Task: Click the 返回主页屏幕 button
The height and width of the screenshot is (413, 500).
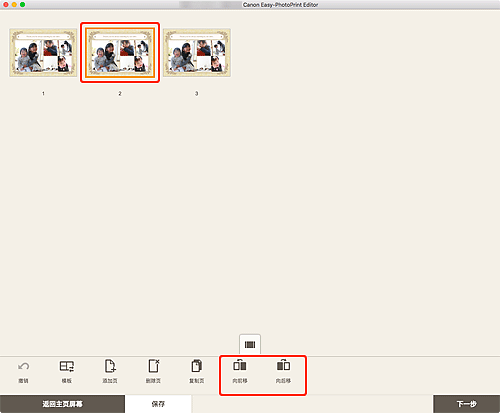Action: point(62,404)
